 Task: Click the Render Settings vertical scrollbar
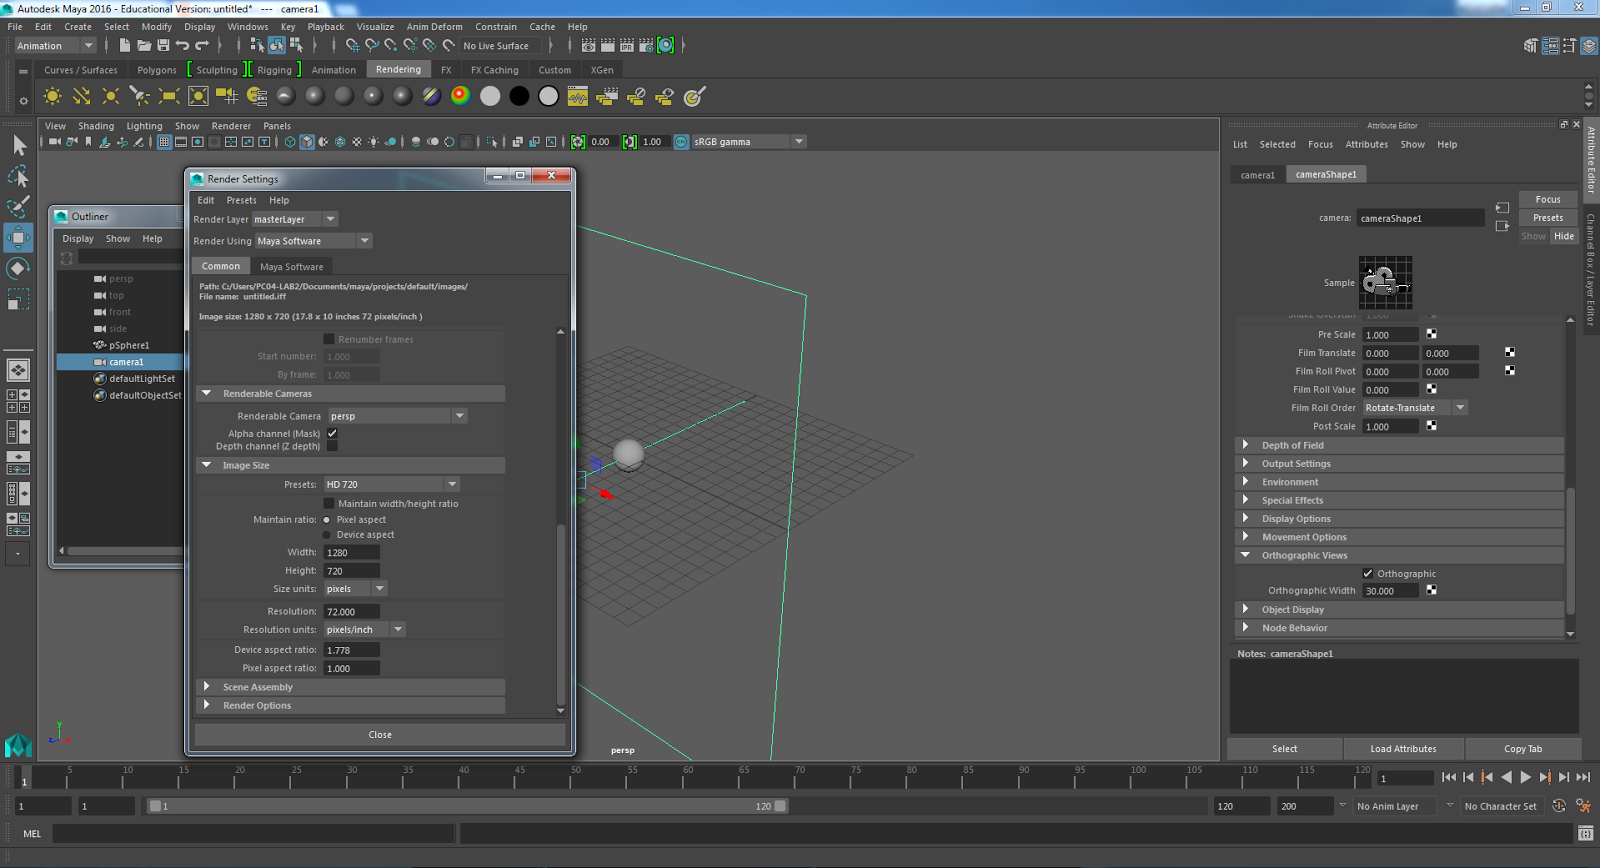pos(560,615)
